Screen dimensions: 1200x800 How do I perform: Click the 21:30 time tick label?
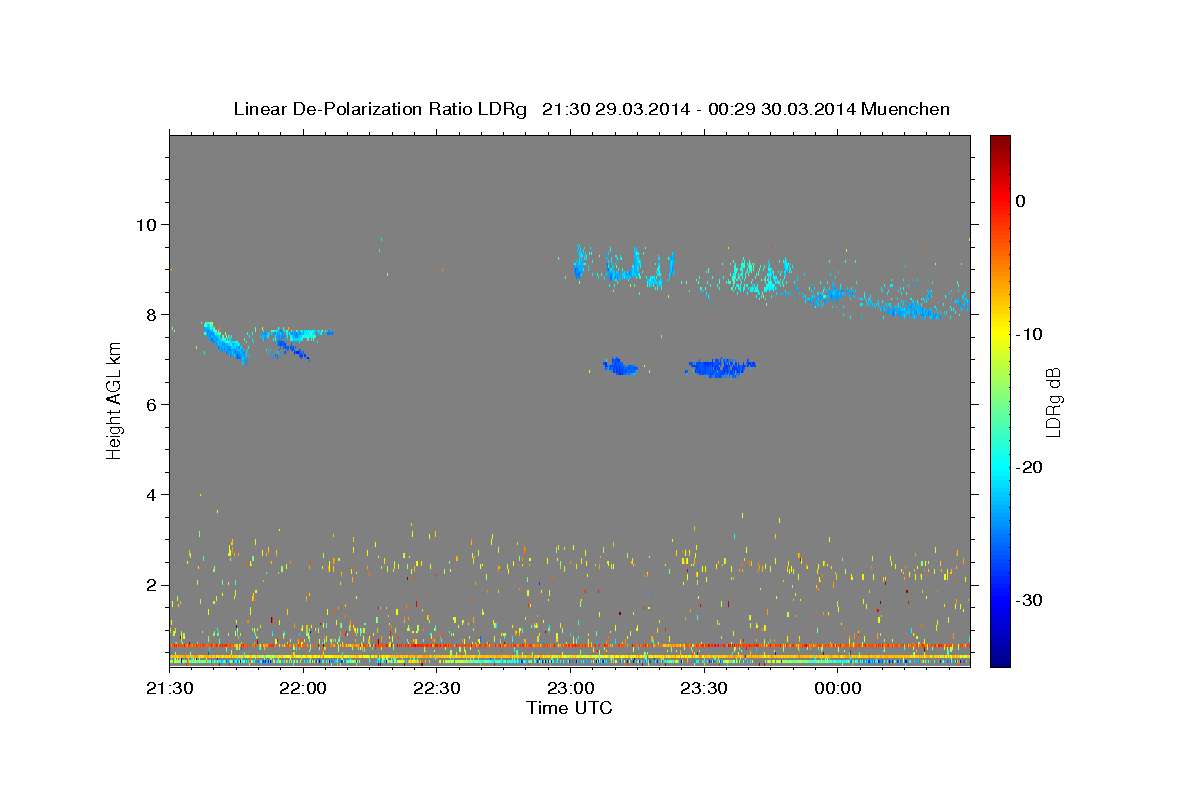169,689
